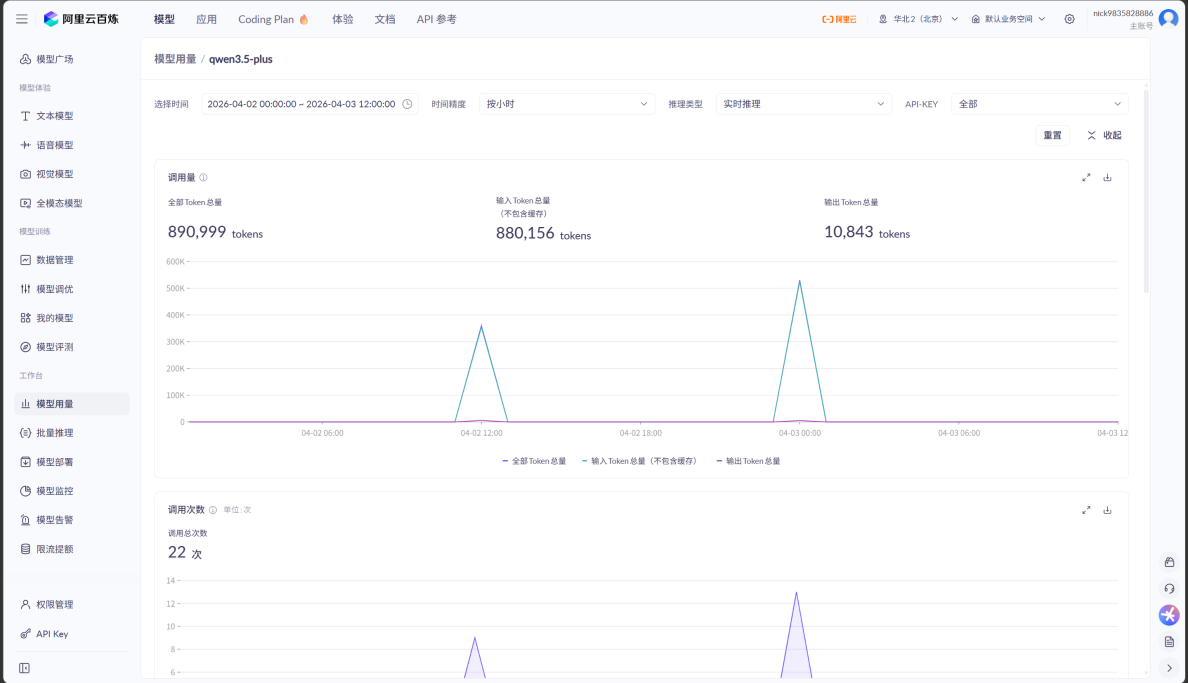The height and width of the screenshot is (683, 1188).
Task: Click account name nick9835828886
Action: coord(1123,13)
